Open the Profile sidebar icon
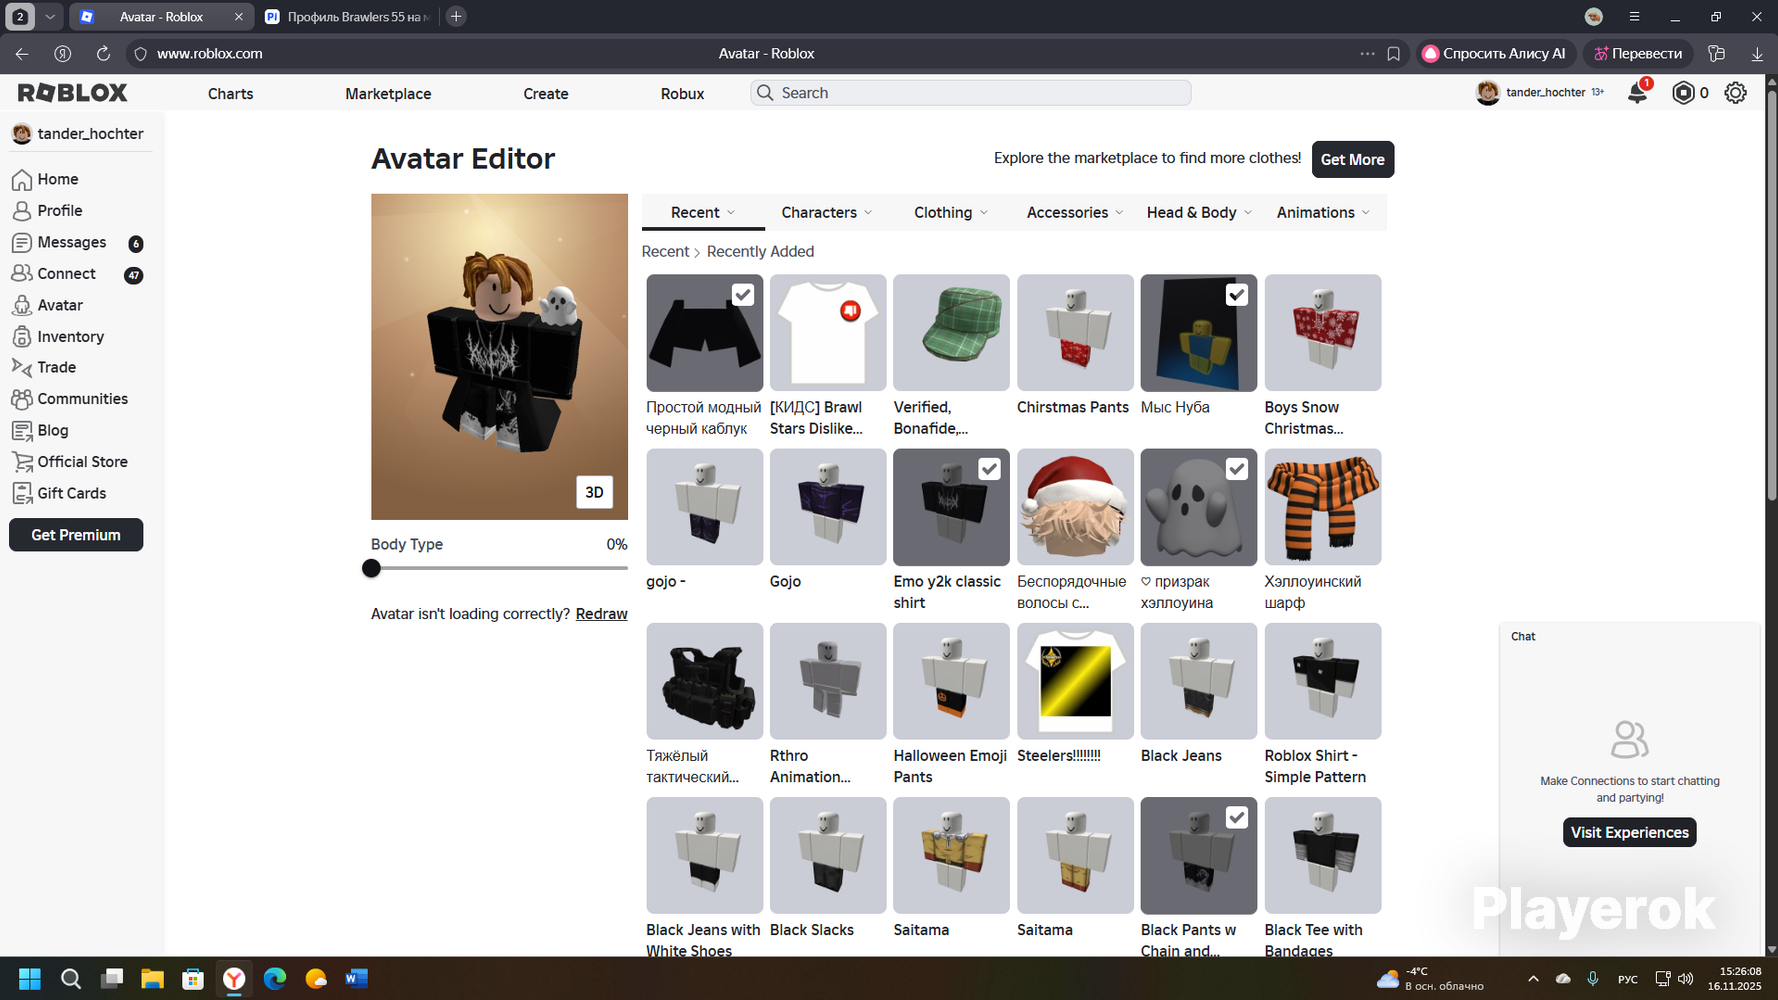Image resolution: width=1778 pixels, height=1000 pixels. point(22,211)
